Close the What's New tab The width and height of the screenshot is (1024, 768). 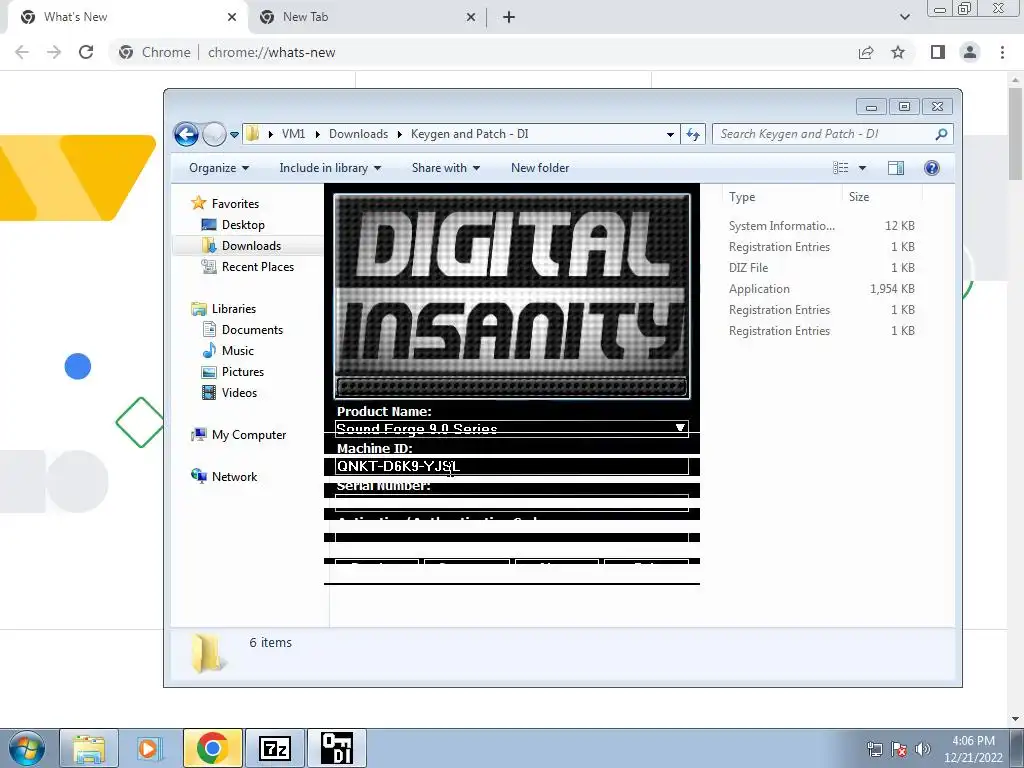click(x=232, y=17)
